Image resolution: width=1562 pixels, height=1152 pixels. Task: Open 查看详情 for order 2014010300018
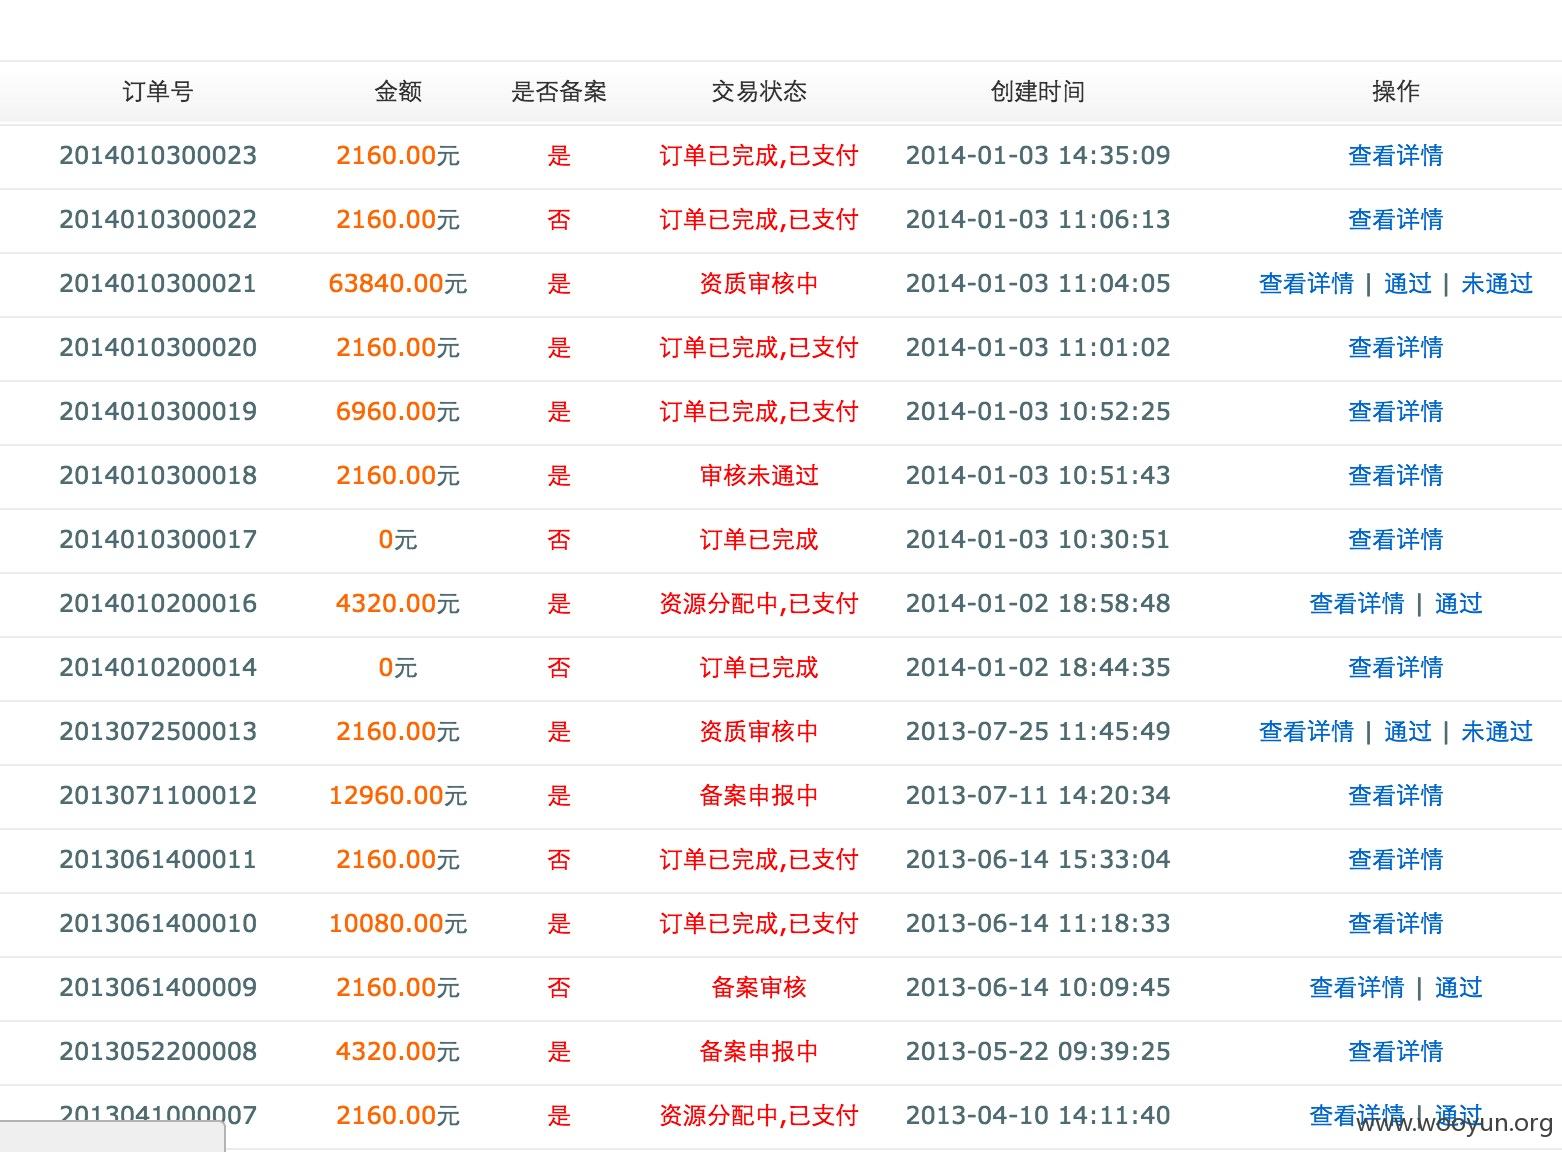point(1395,476)
